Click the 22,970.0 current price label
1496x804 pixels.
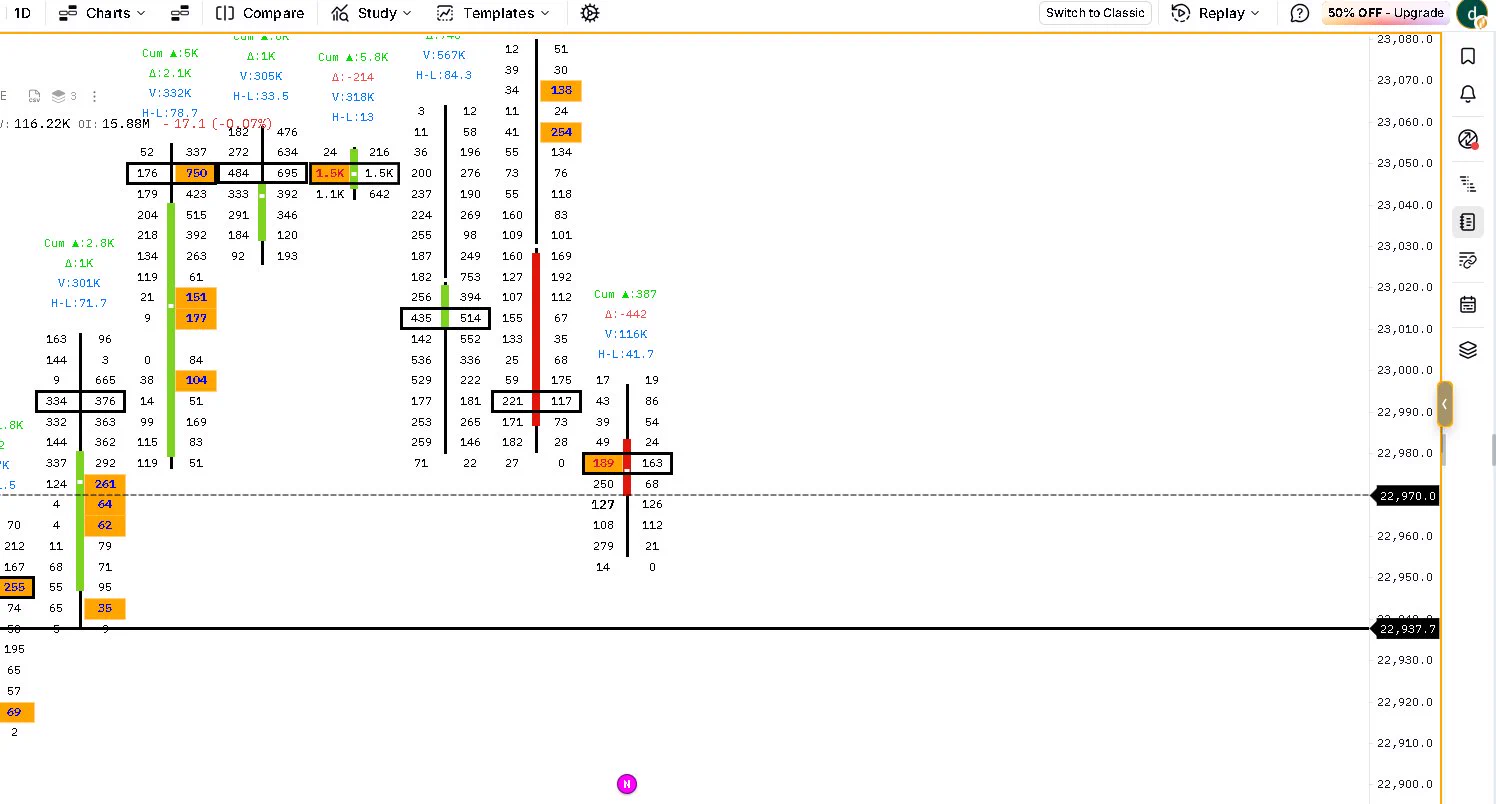point(1408,496)
